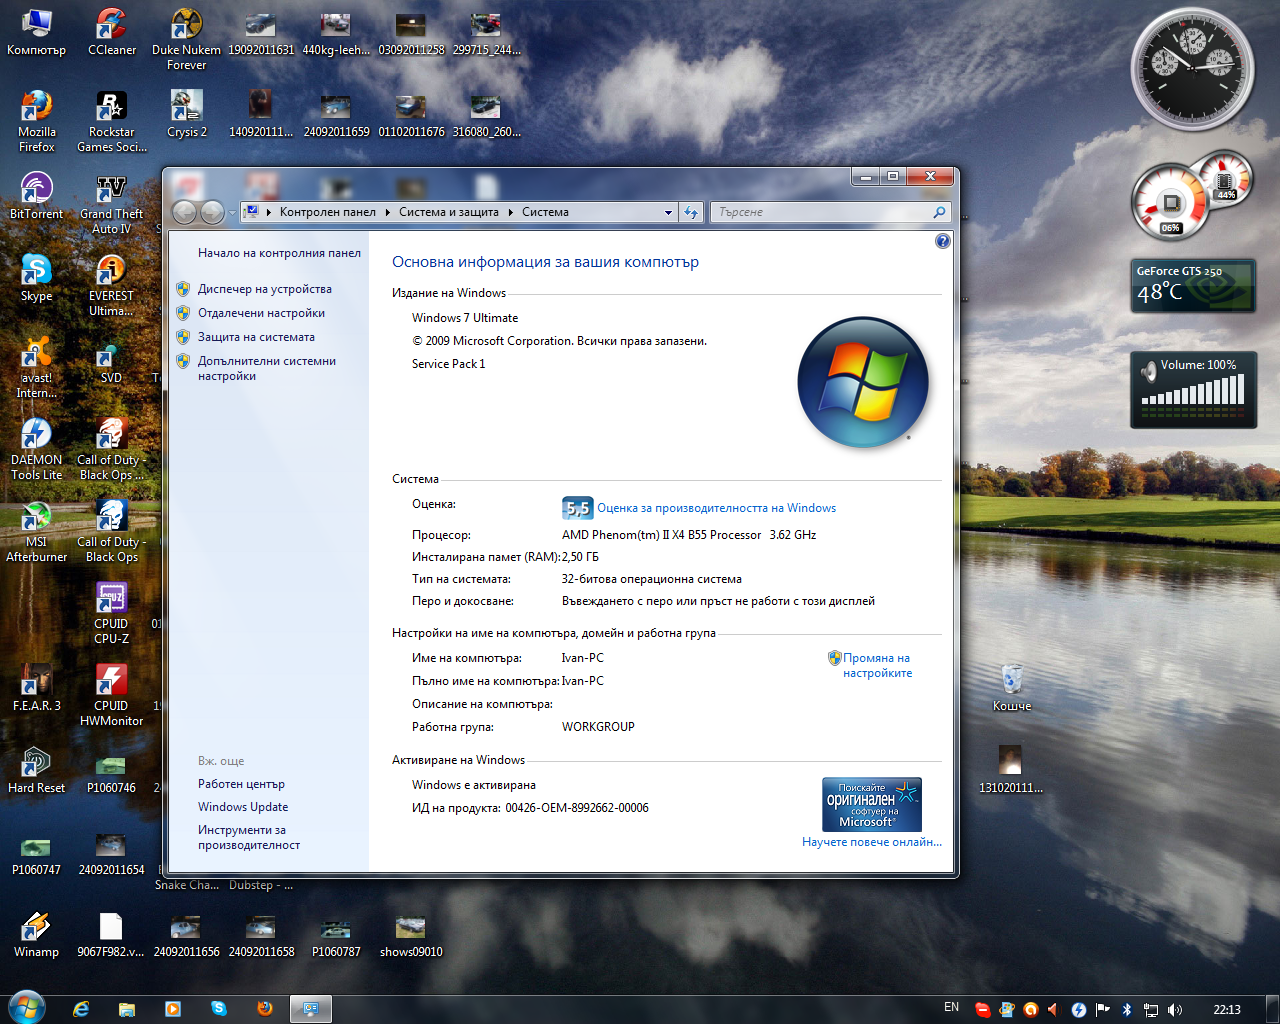This screenshot has height=1024, width=1280.
Task: Launch Mozilla Firefox desktop shortcut
Action: (x=36, y=121)
